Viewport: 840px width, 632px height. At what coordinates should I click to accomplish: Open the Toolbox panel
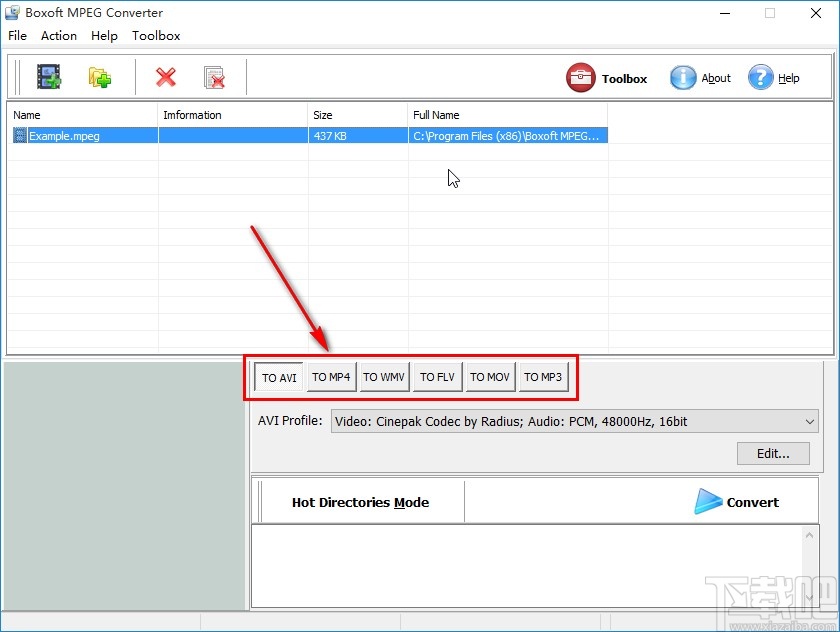(x=608, y=78)
